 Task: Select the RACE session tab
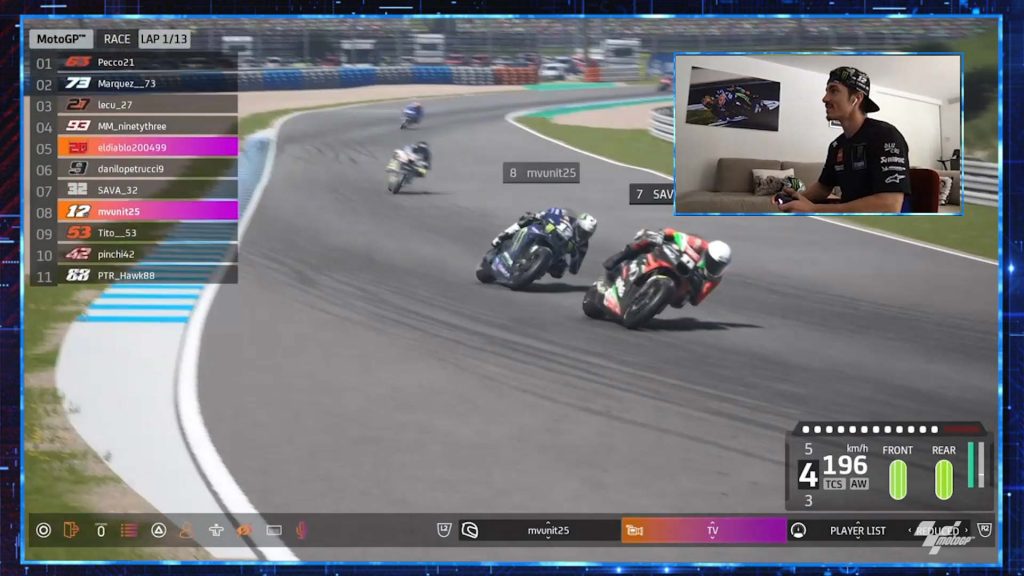[x=117, y=39]
